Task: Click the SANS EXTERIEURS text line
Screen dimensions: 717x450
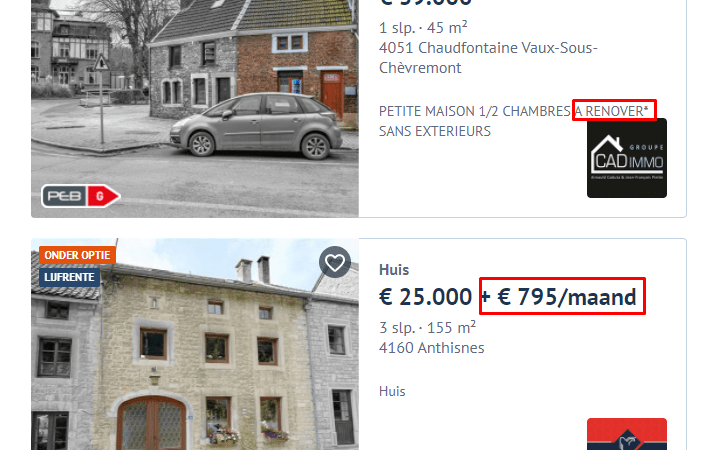Action: pyautogui.click(x=434, y=131)
